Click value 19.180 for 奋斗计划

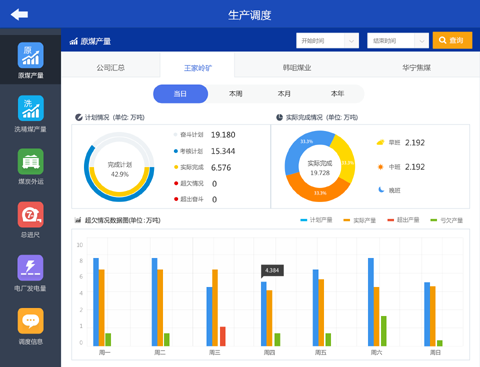223,135
